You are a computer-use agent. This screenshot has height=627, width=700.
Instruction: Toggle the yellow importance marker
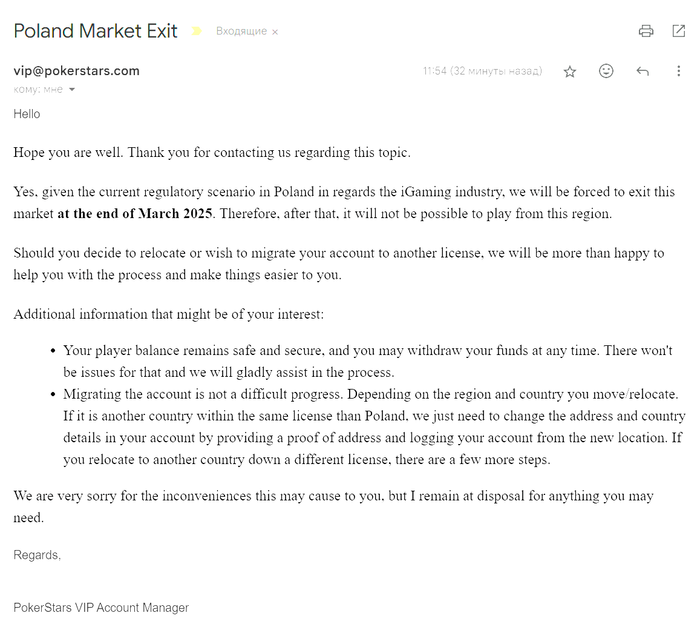pyautogui.click(x=197, y=31)
